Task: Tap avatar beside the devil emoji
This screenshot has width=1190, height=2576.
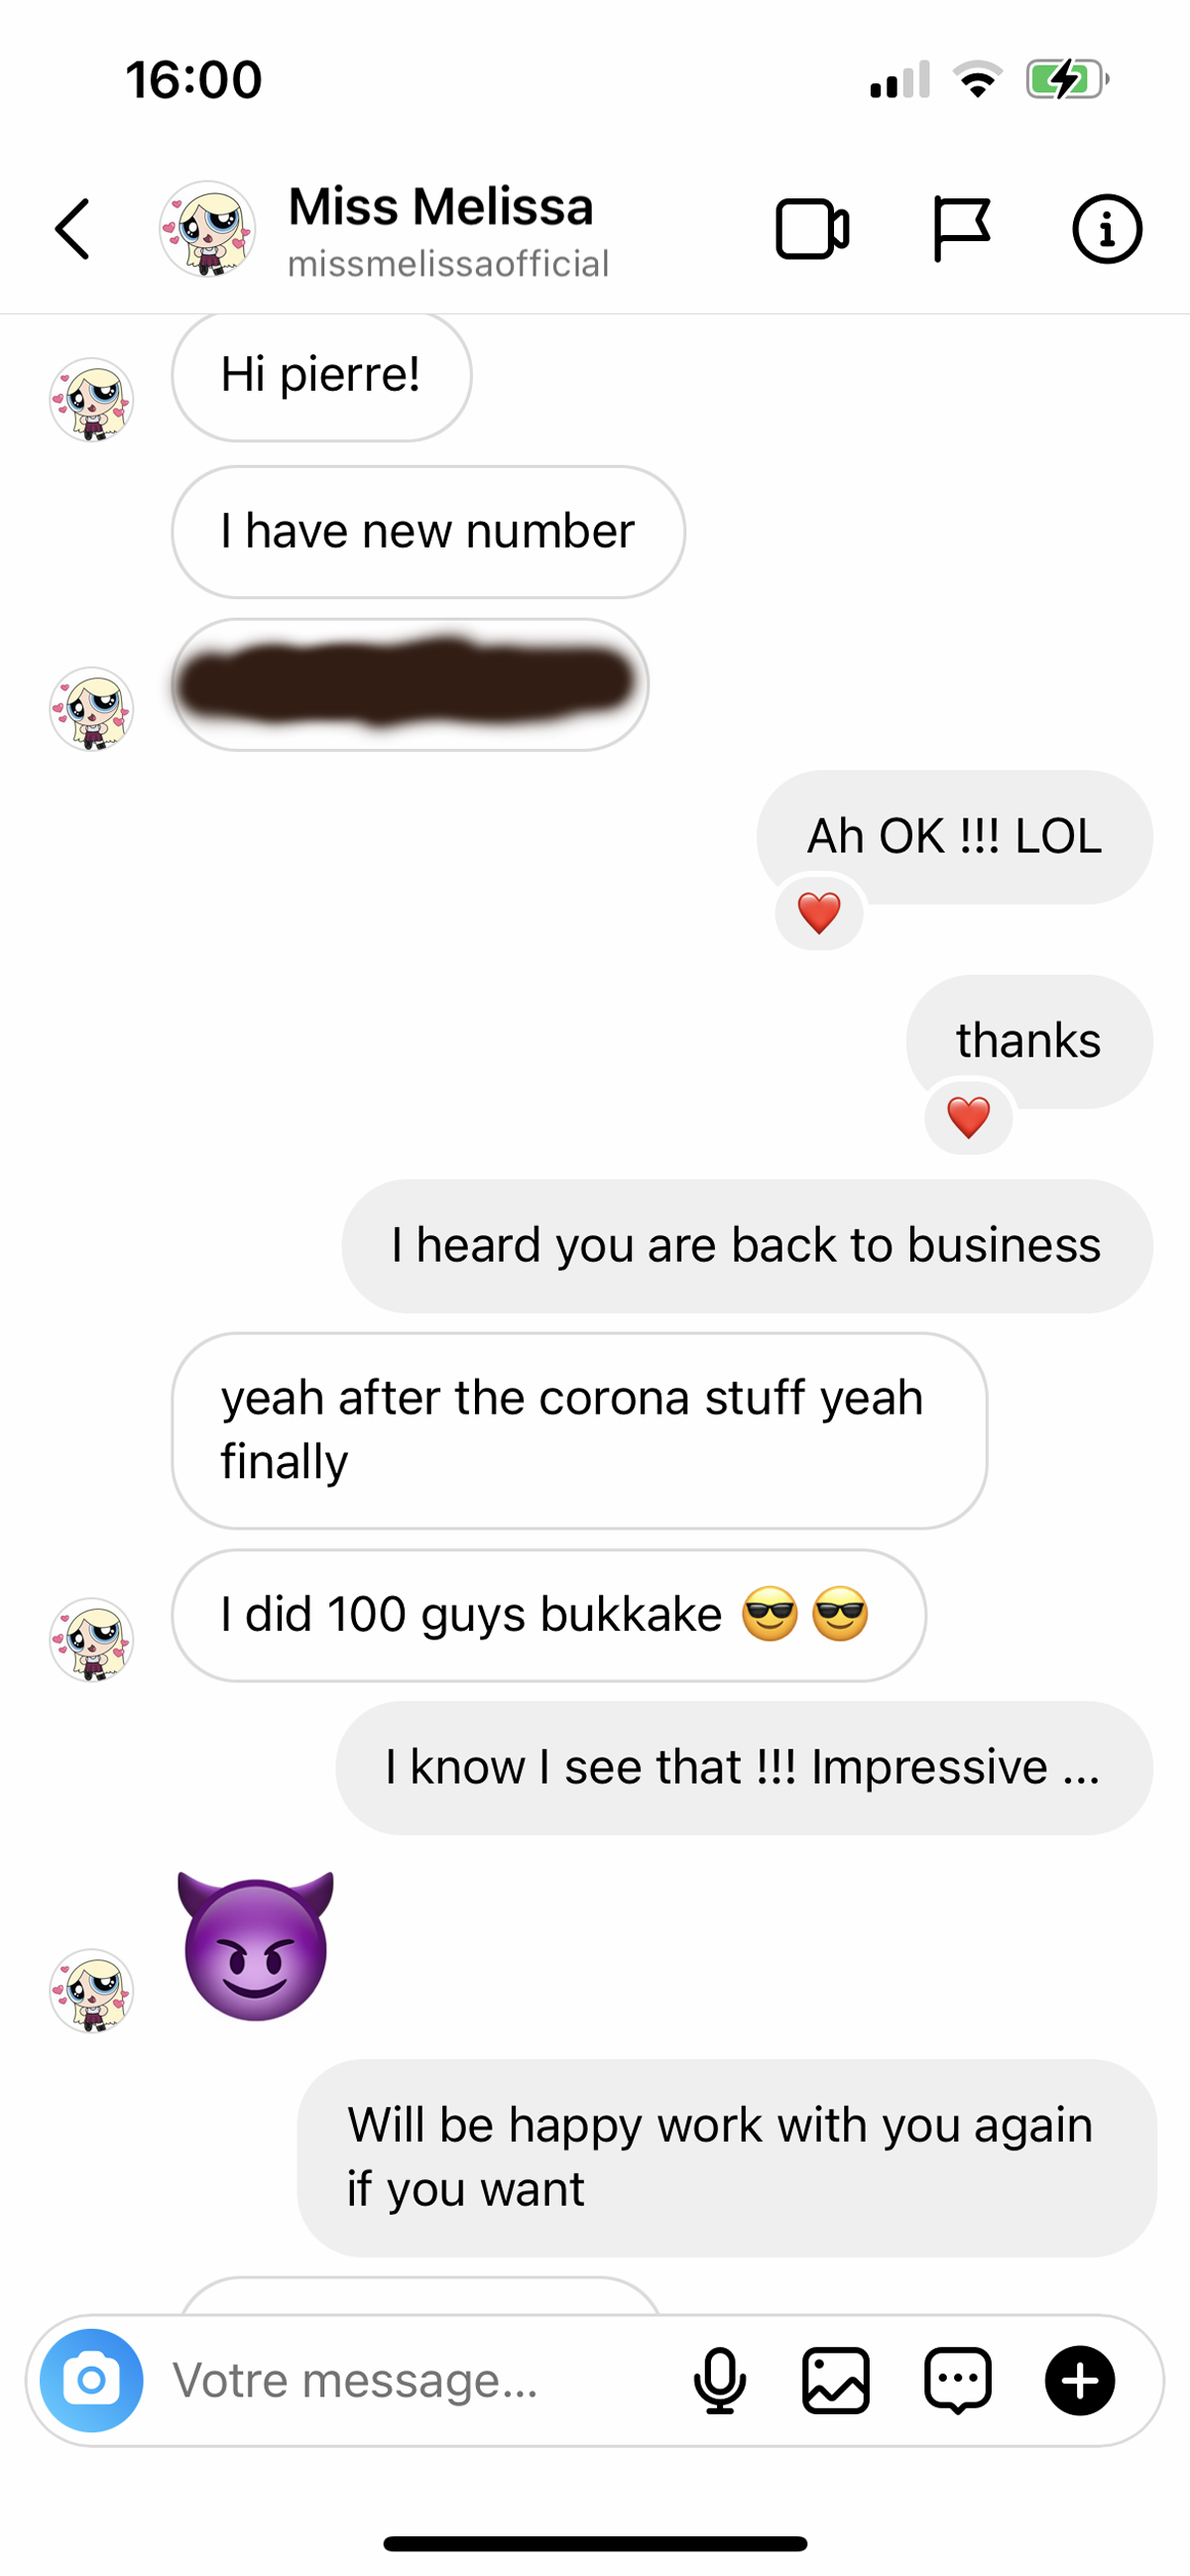Action: coord(91,1990)
